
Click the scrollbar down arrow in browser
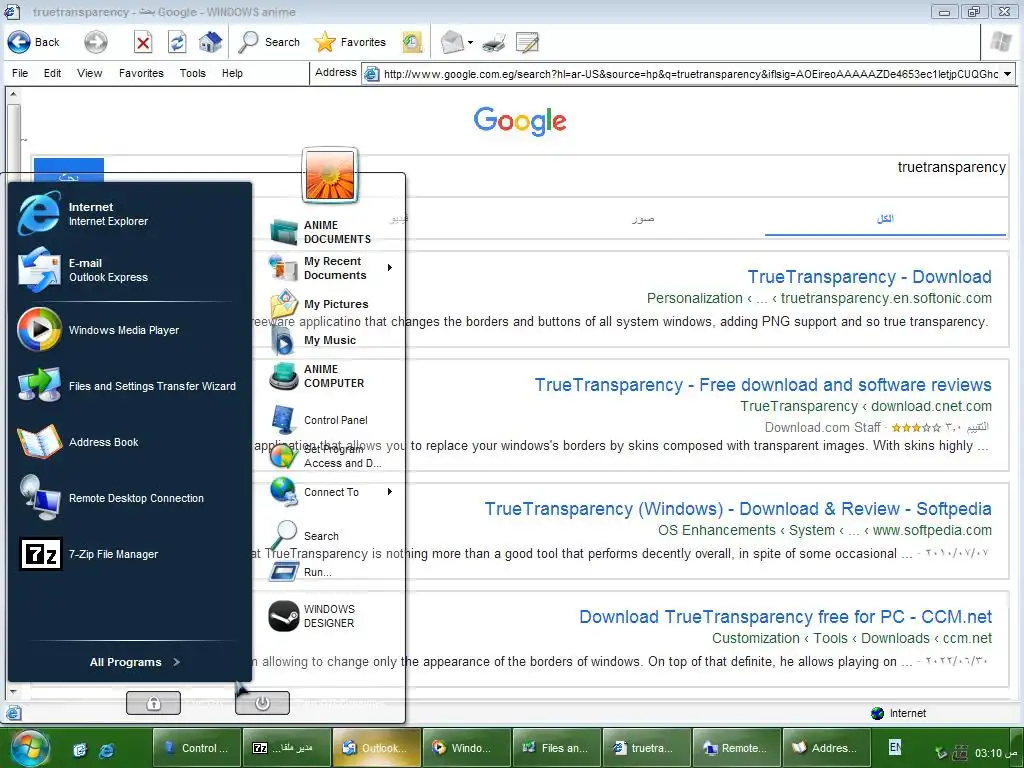[12, 690]
